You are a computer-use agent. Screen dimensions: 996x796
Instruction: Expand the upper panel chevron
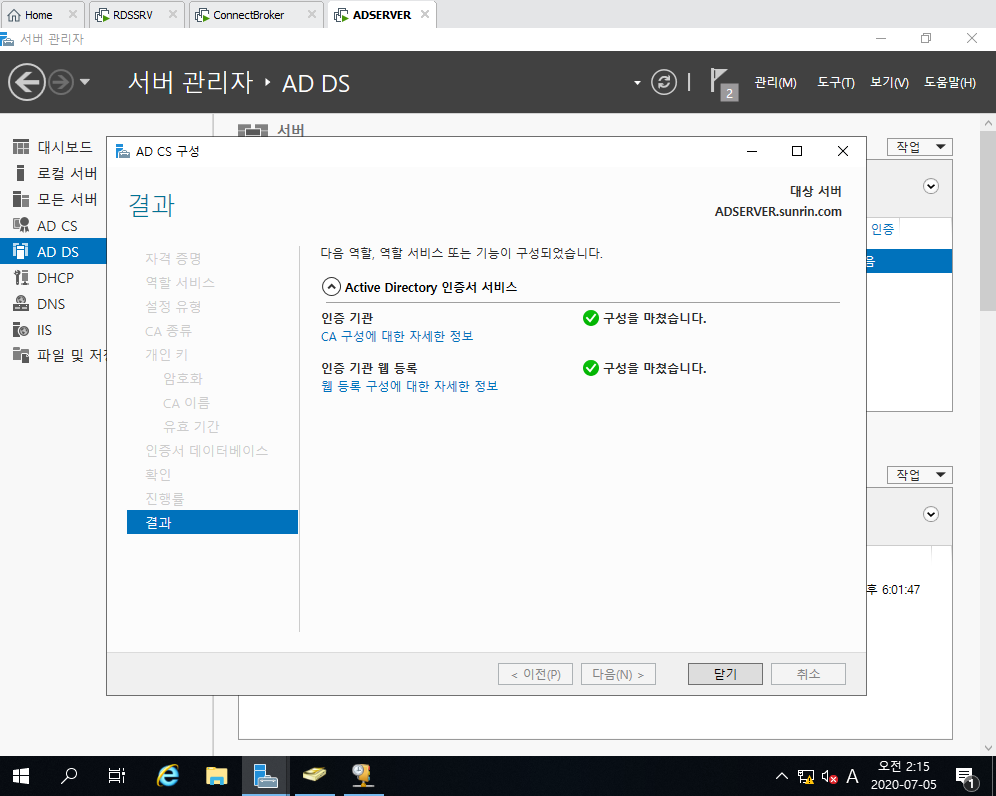tap(931, 186)
